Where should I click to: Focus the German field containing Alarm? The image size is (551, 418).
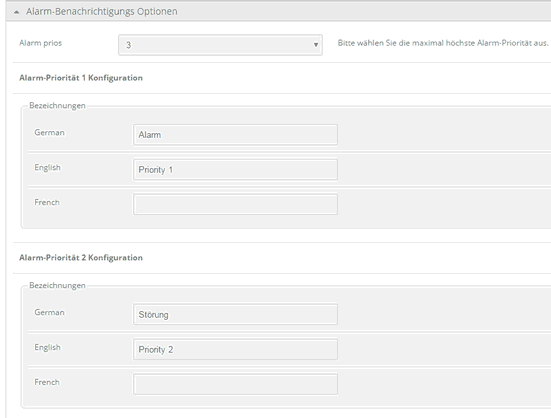tap(235, 135)
